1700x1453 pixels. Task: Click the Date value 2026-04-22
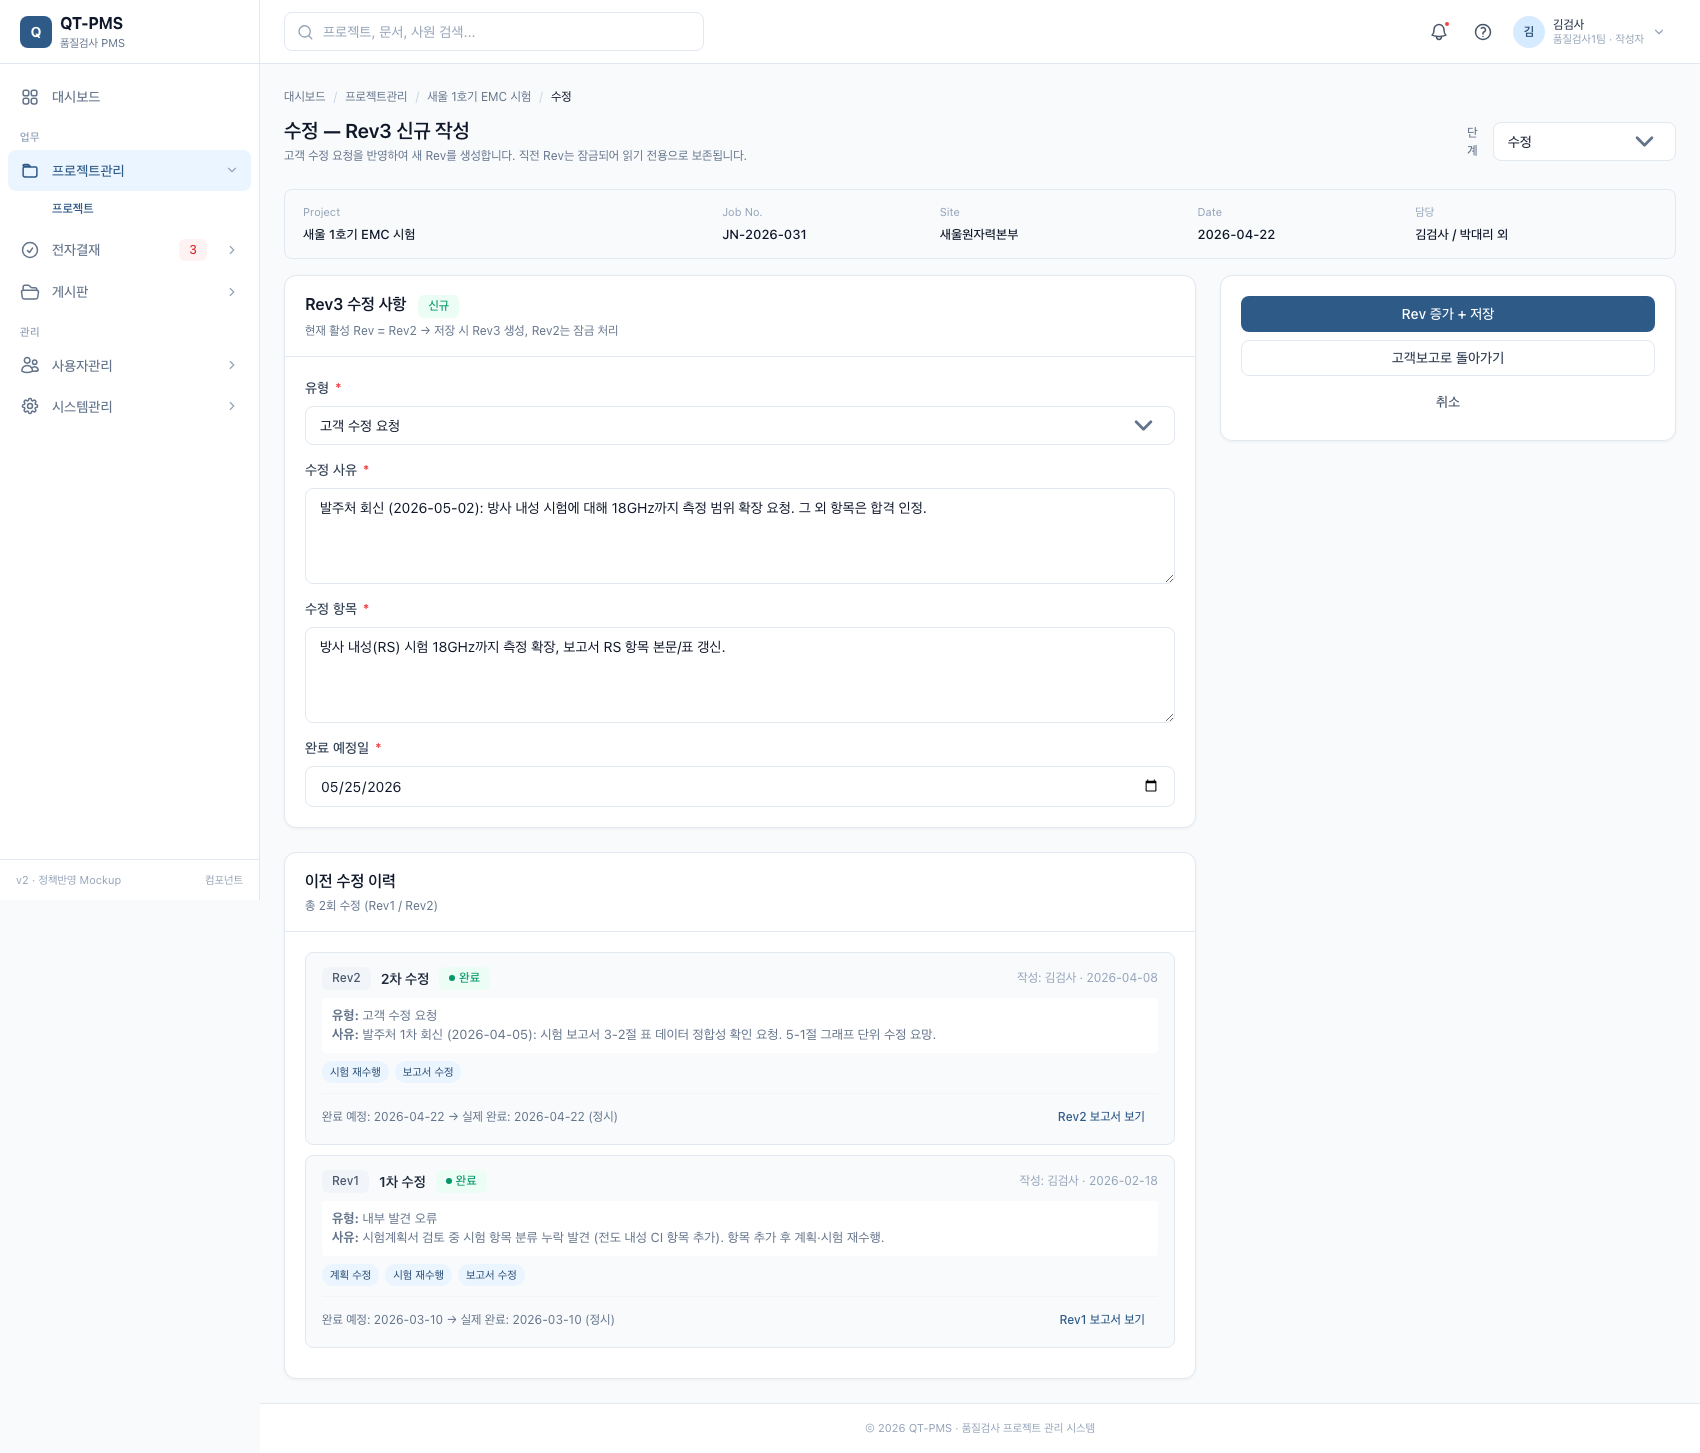pos(1236,235)
